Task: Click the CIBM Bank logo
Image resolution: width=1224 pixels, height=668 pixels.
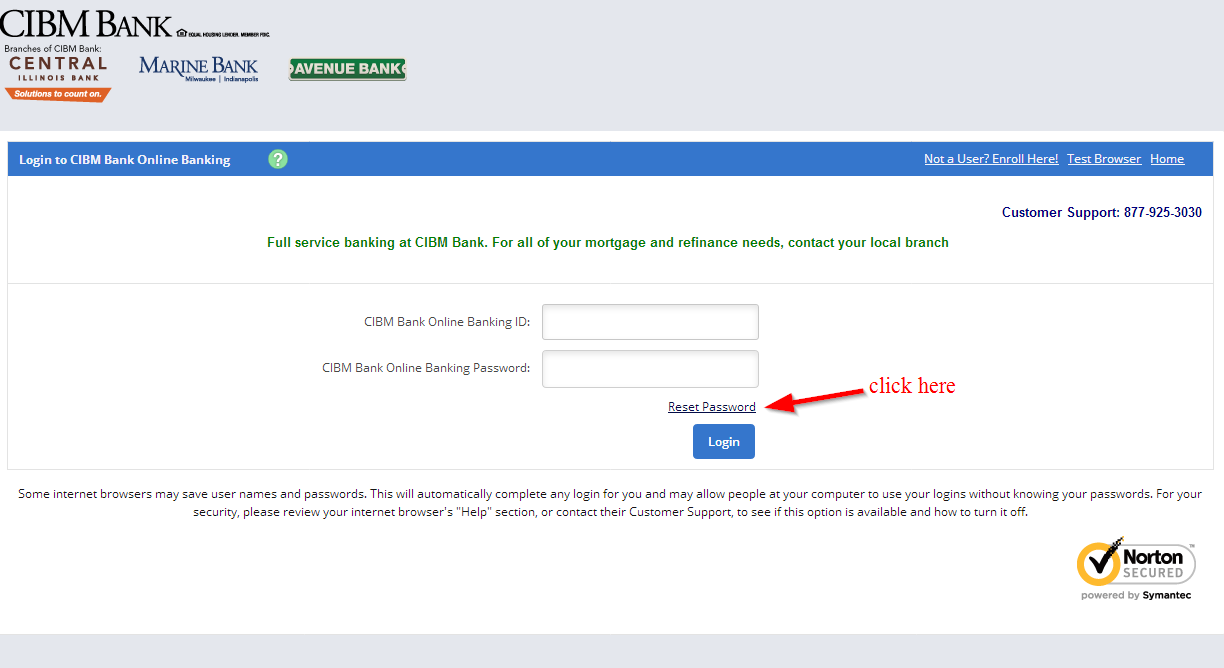Action: 86,24
